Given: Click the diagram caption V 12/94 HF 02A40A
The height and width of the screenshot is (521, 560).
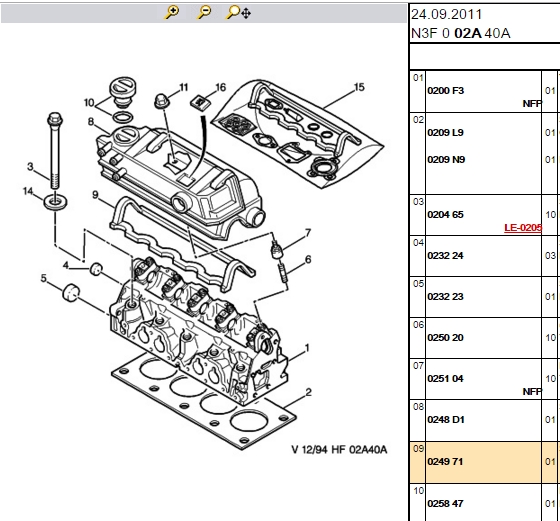Looking at the screenshot, I should click(x=339, y=449).
